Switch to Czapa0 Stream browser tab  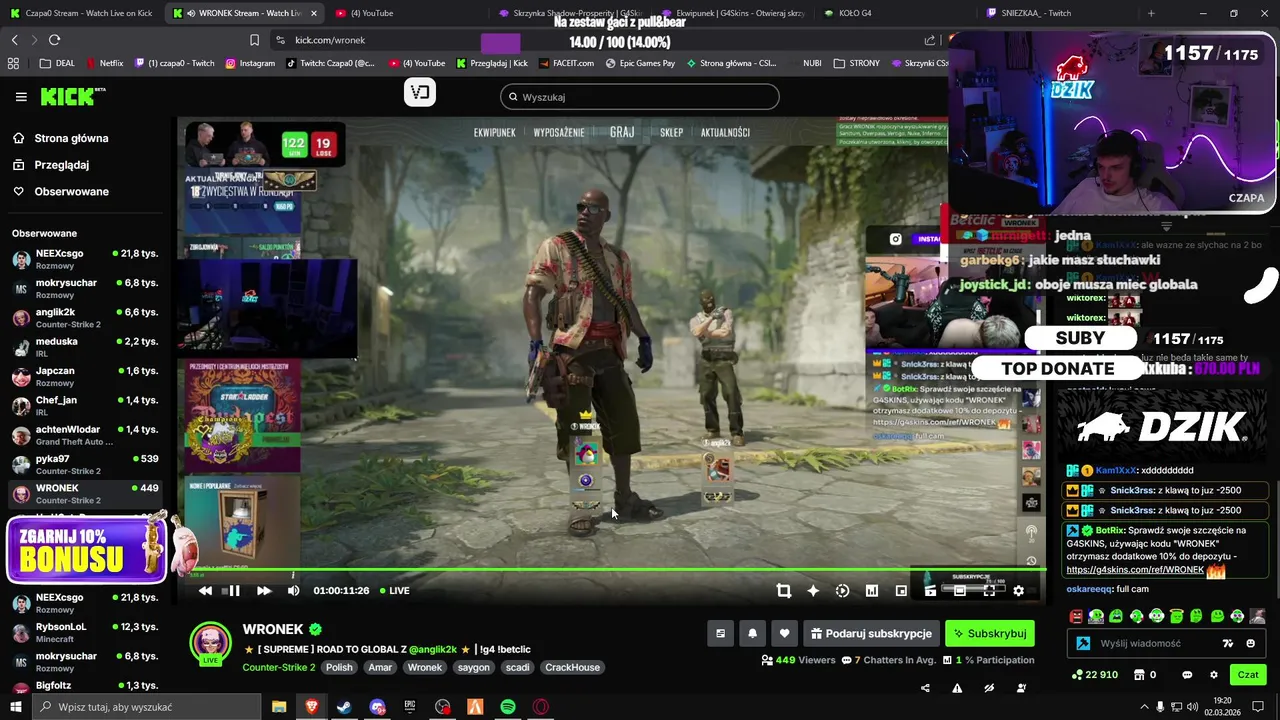click(x=82, y=13)
